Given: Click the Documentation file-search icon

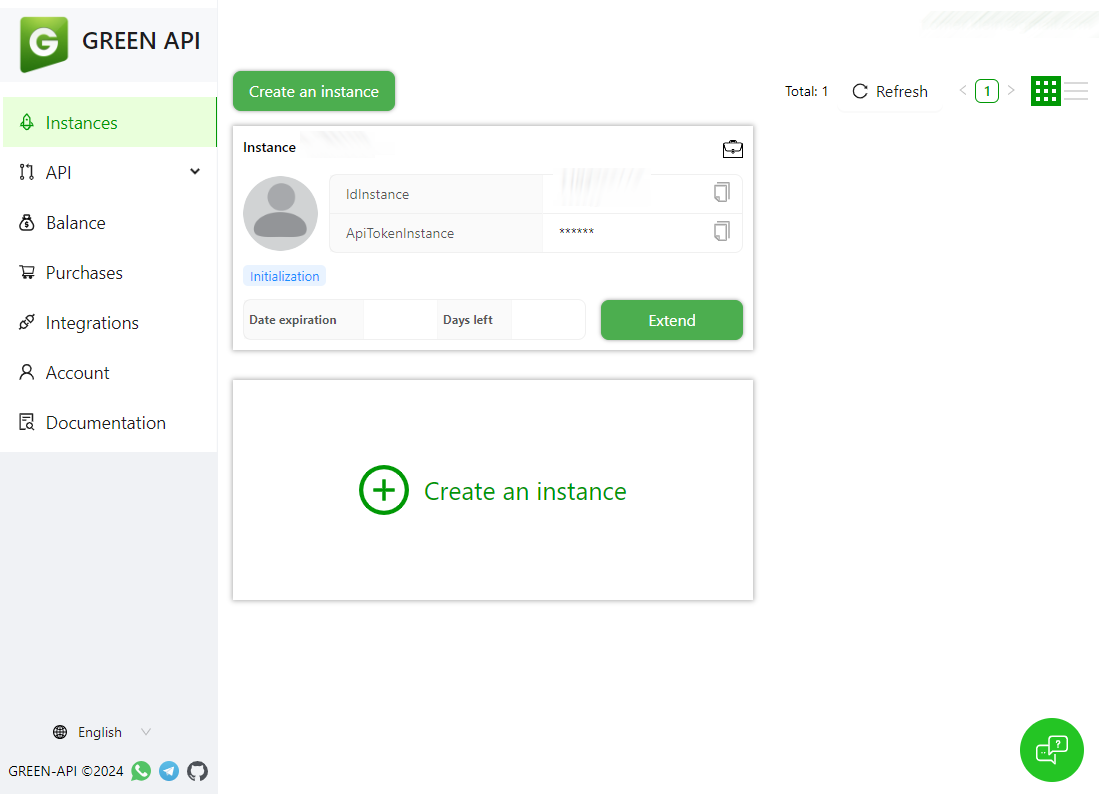Looking at the screenshot, I should tap(27, 422).
